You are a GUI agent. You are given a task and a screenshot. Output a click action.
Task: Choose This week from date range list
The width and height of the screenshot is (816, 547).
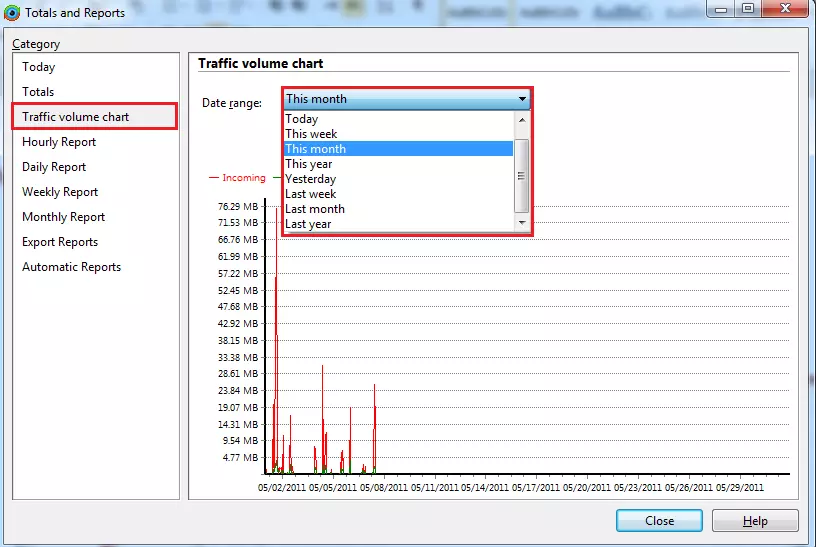(x=399, y=134)
